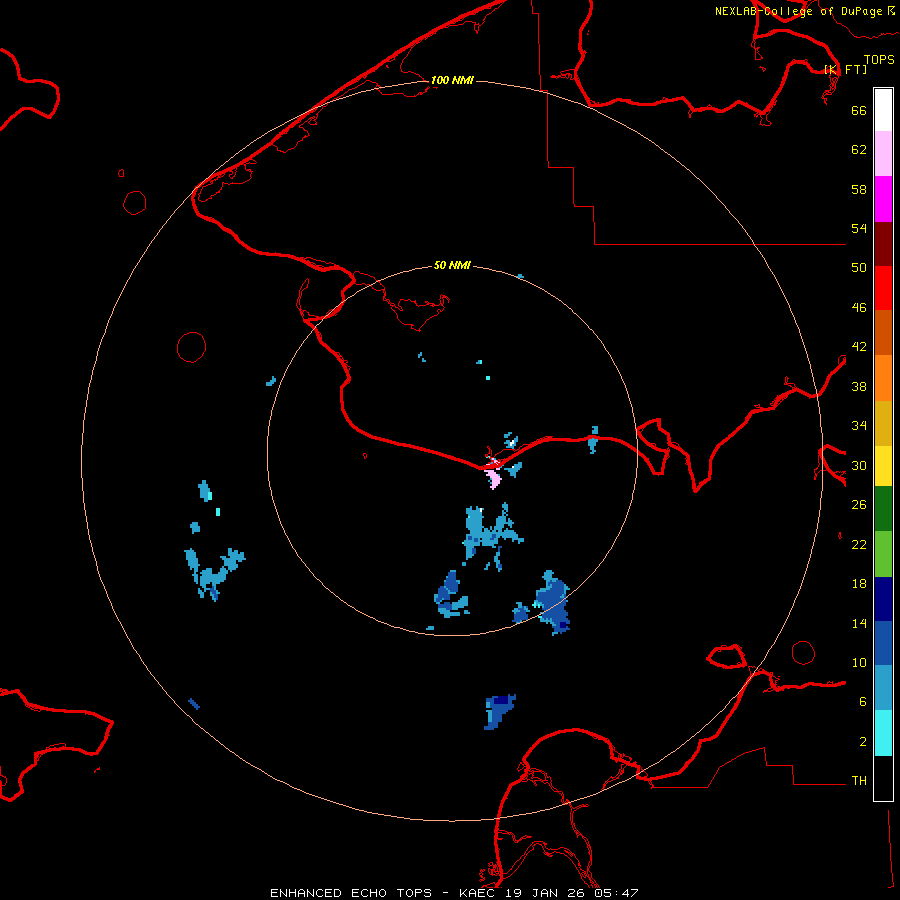
Task: Click the TOPS legend title
Action: [x=879, y=59]
